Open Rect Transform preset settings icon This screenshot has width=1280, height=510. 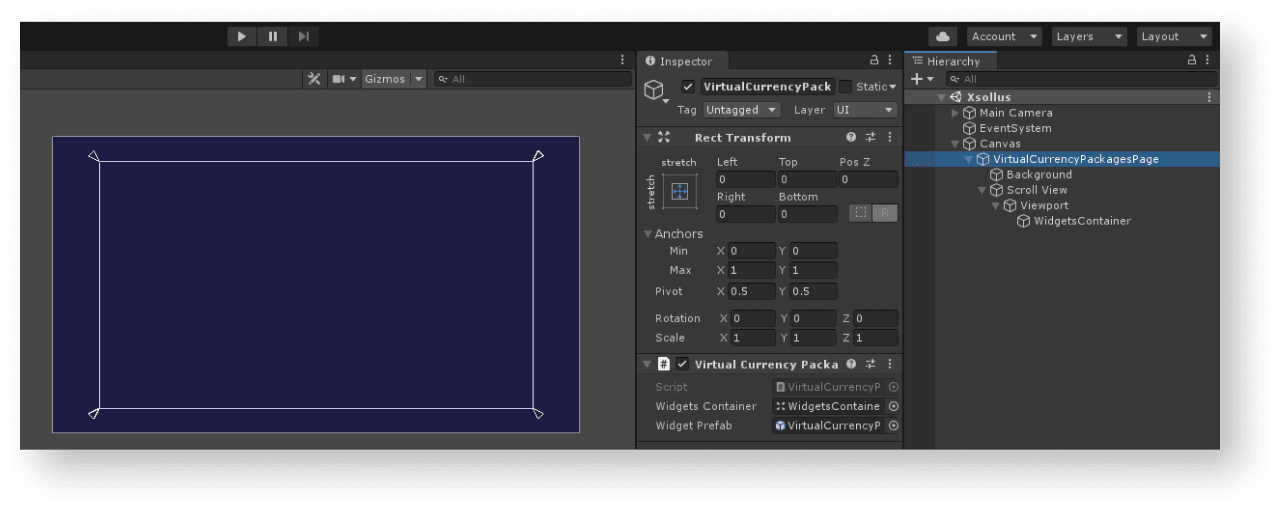870,138
